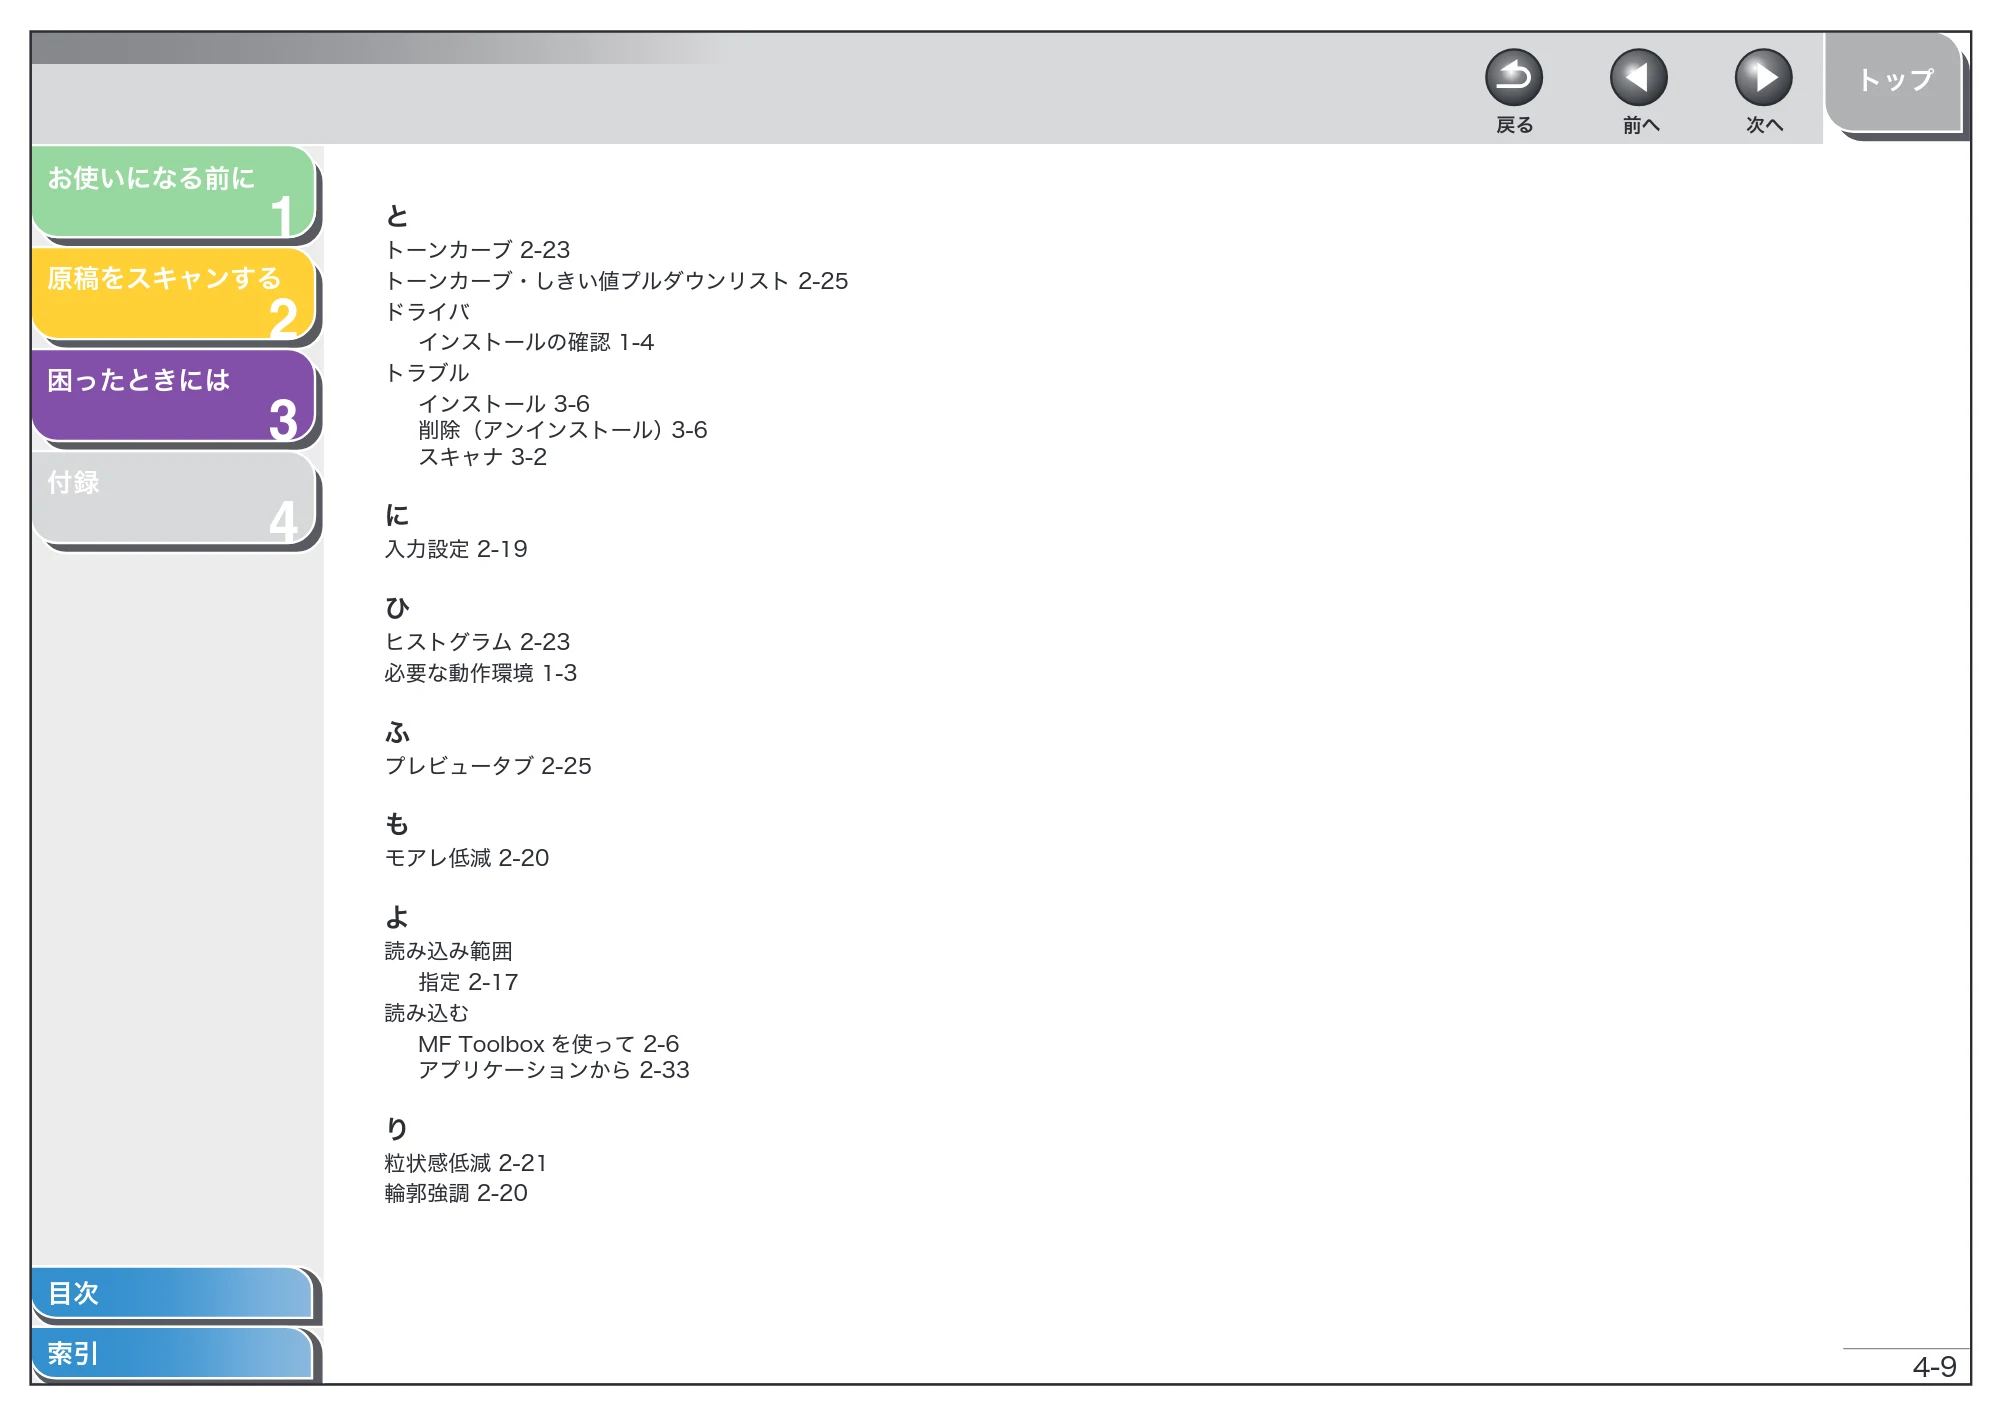
Task: Open the 目次 table of contents button
Action: point(172,1293)
